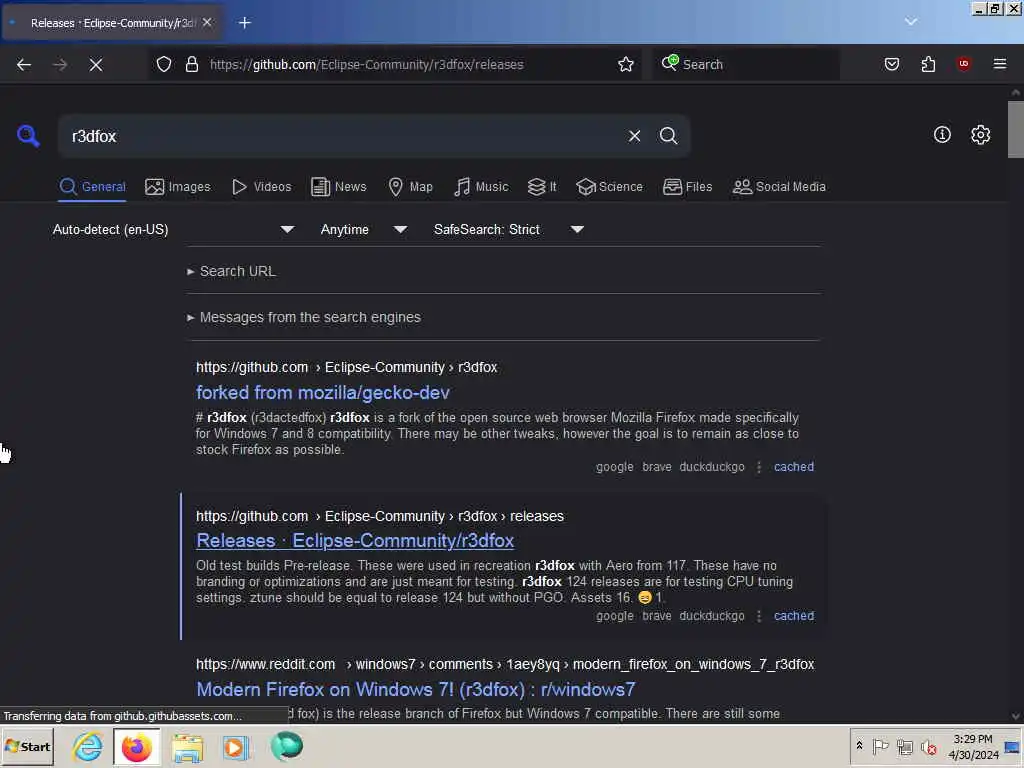Clear the r3dfox search query
The image size is (1024, 768).
(x=634, y=136)
